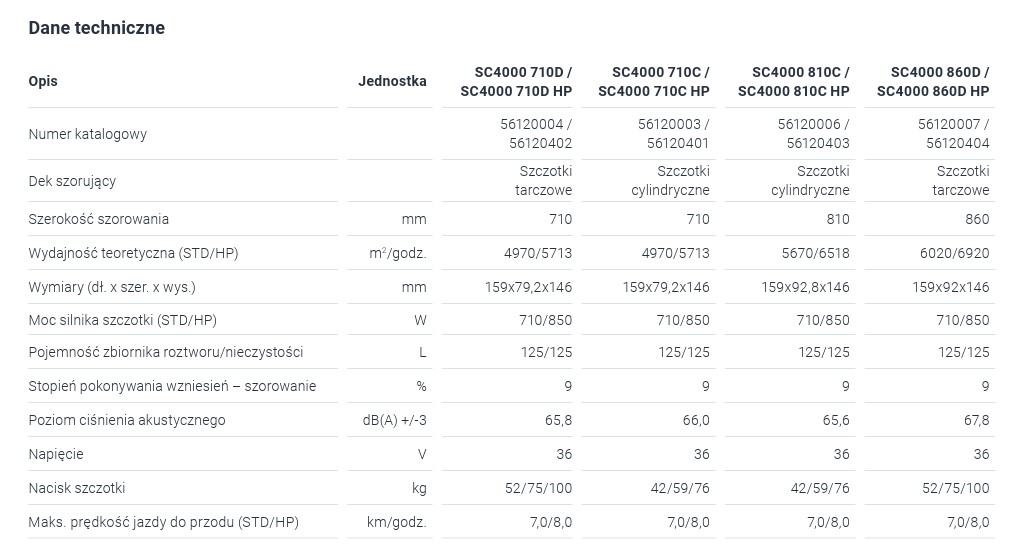The image size is (1034, 557).
Task: Select the SC4000 810C / 810C HP header
Action: pyautogui.click(x=794, y=81)
